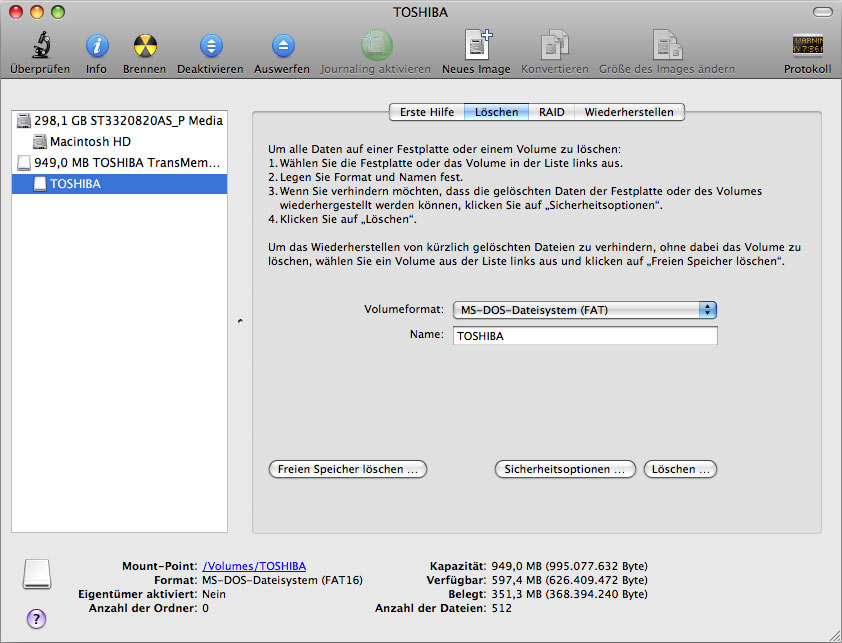Click the Freien Speicher löschen button
Viewport: 842px width, 643px height.
(348, 469)
